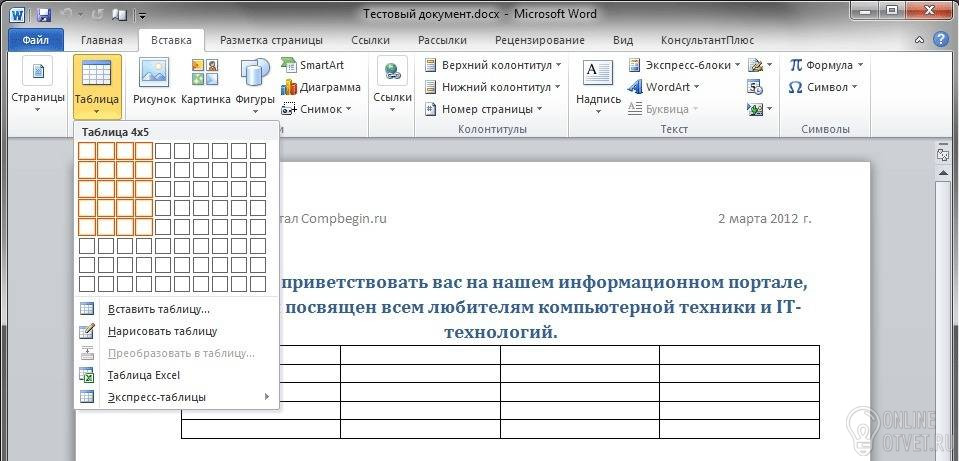Insert a SmartArt graphic
This screenshot has height=461, width=959.
[313, 65]
